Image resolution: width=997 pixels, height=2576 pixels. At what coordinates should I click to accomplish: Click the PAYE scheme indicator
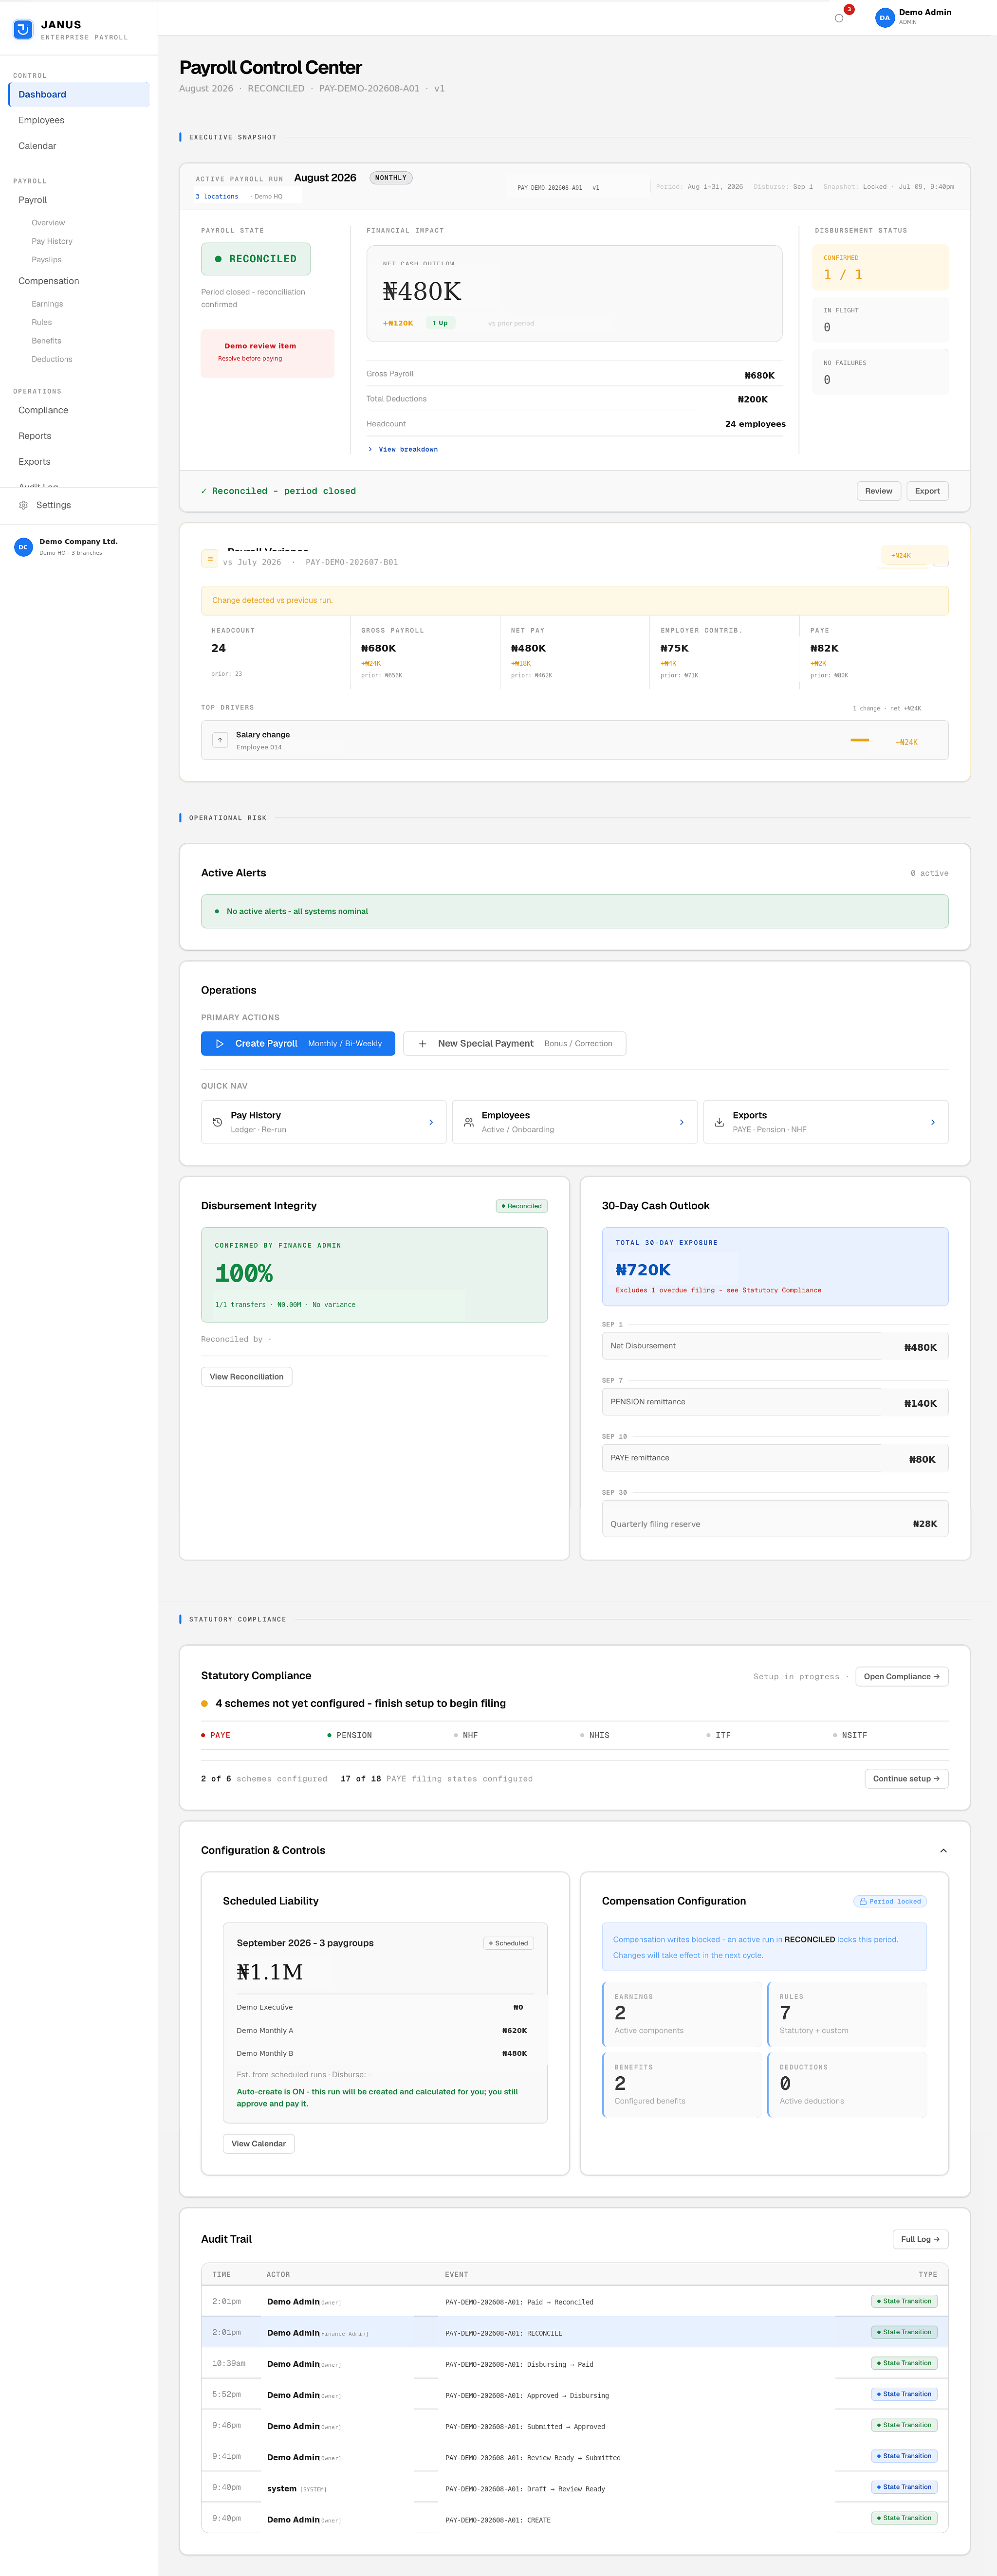tap(216, 1735)
